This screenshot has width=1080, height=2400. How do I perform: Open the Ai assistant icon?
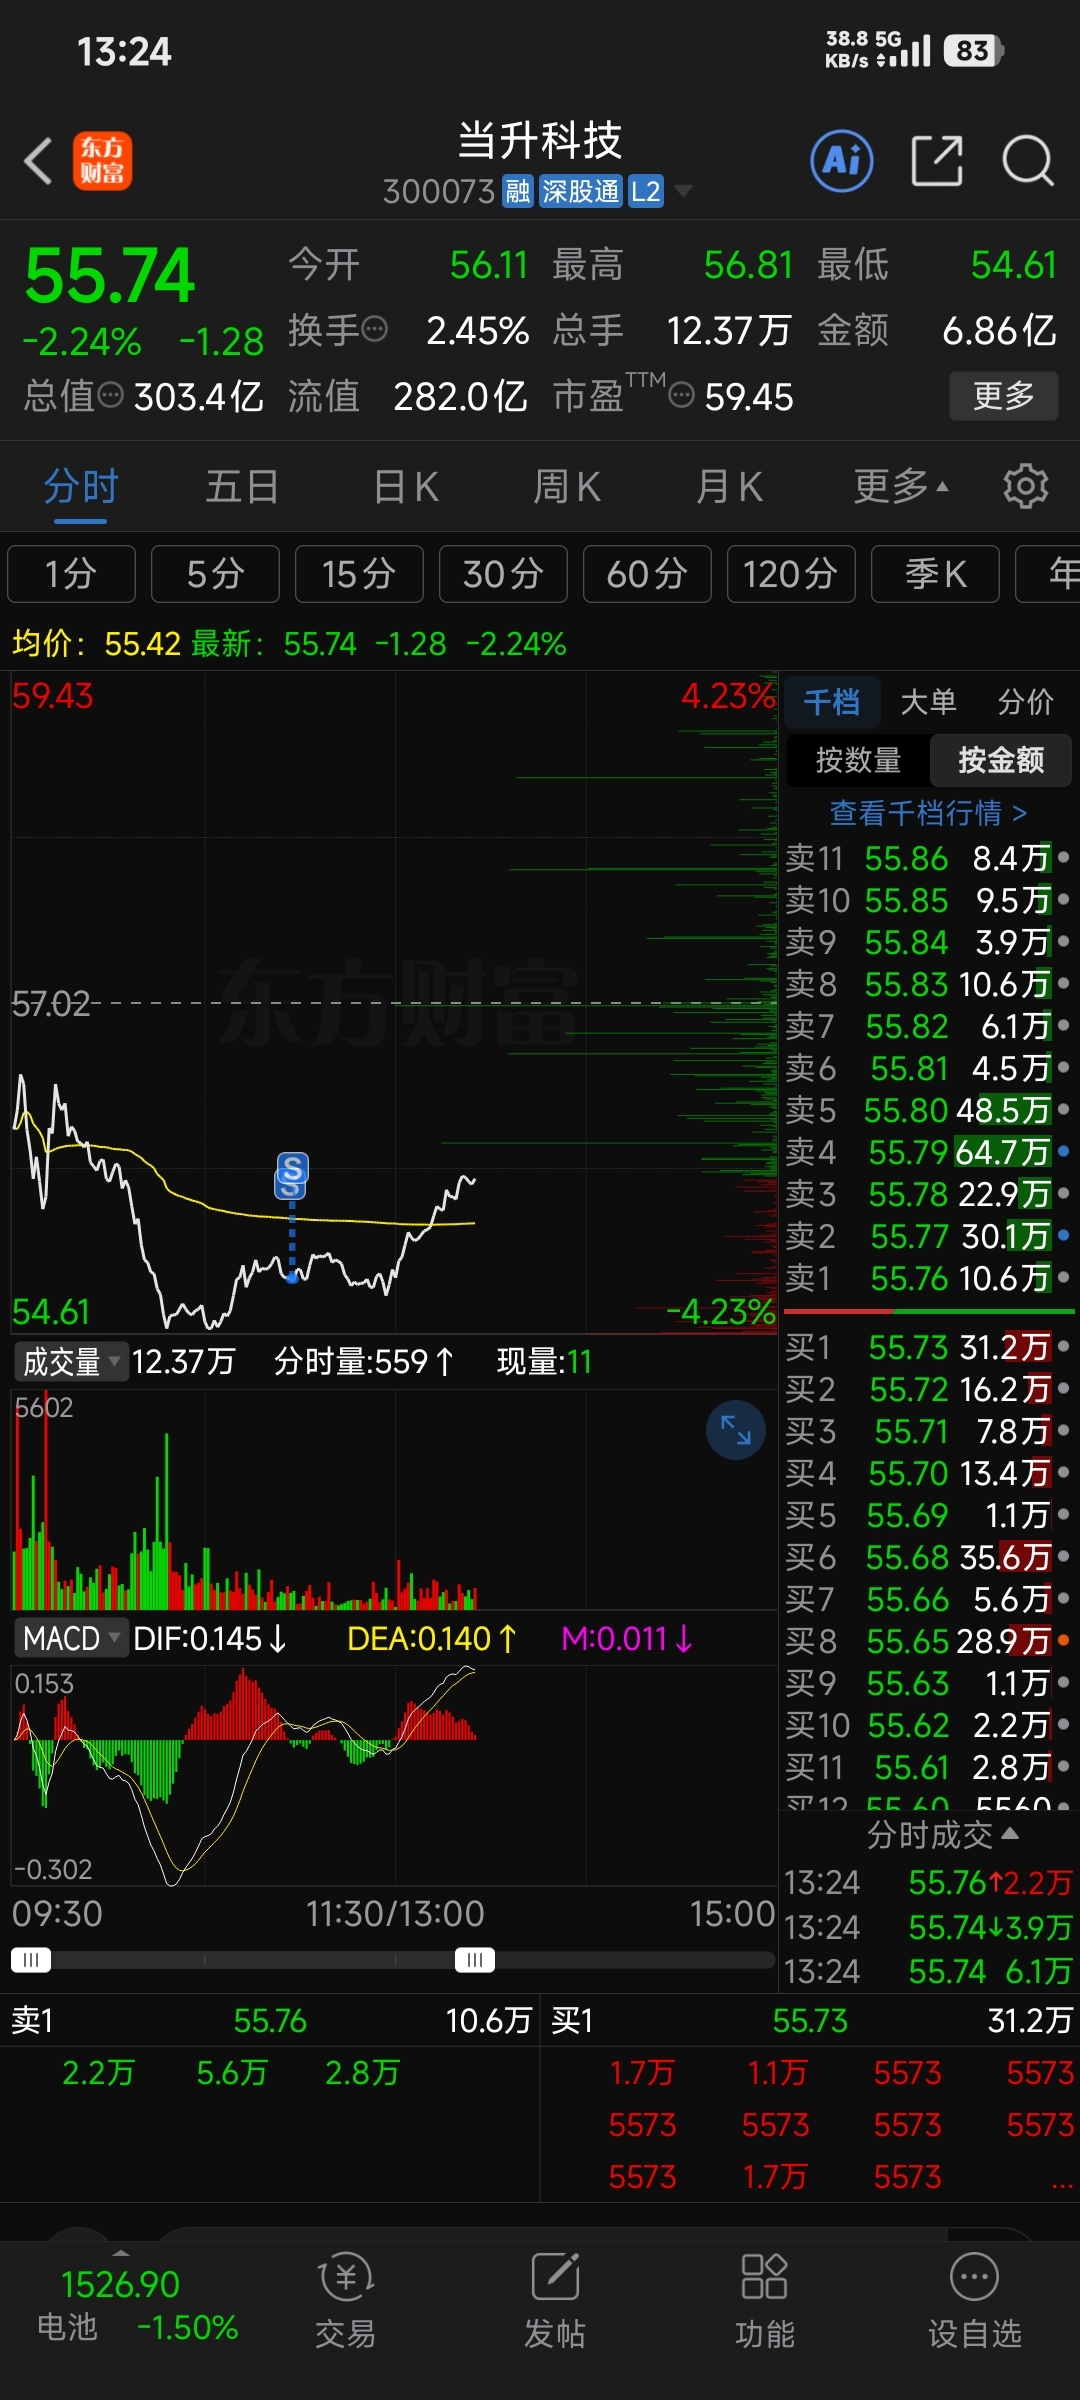(x=842, y=160)
